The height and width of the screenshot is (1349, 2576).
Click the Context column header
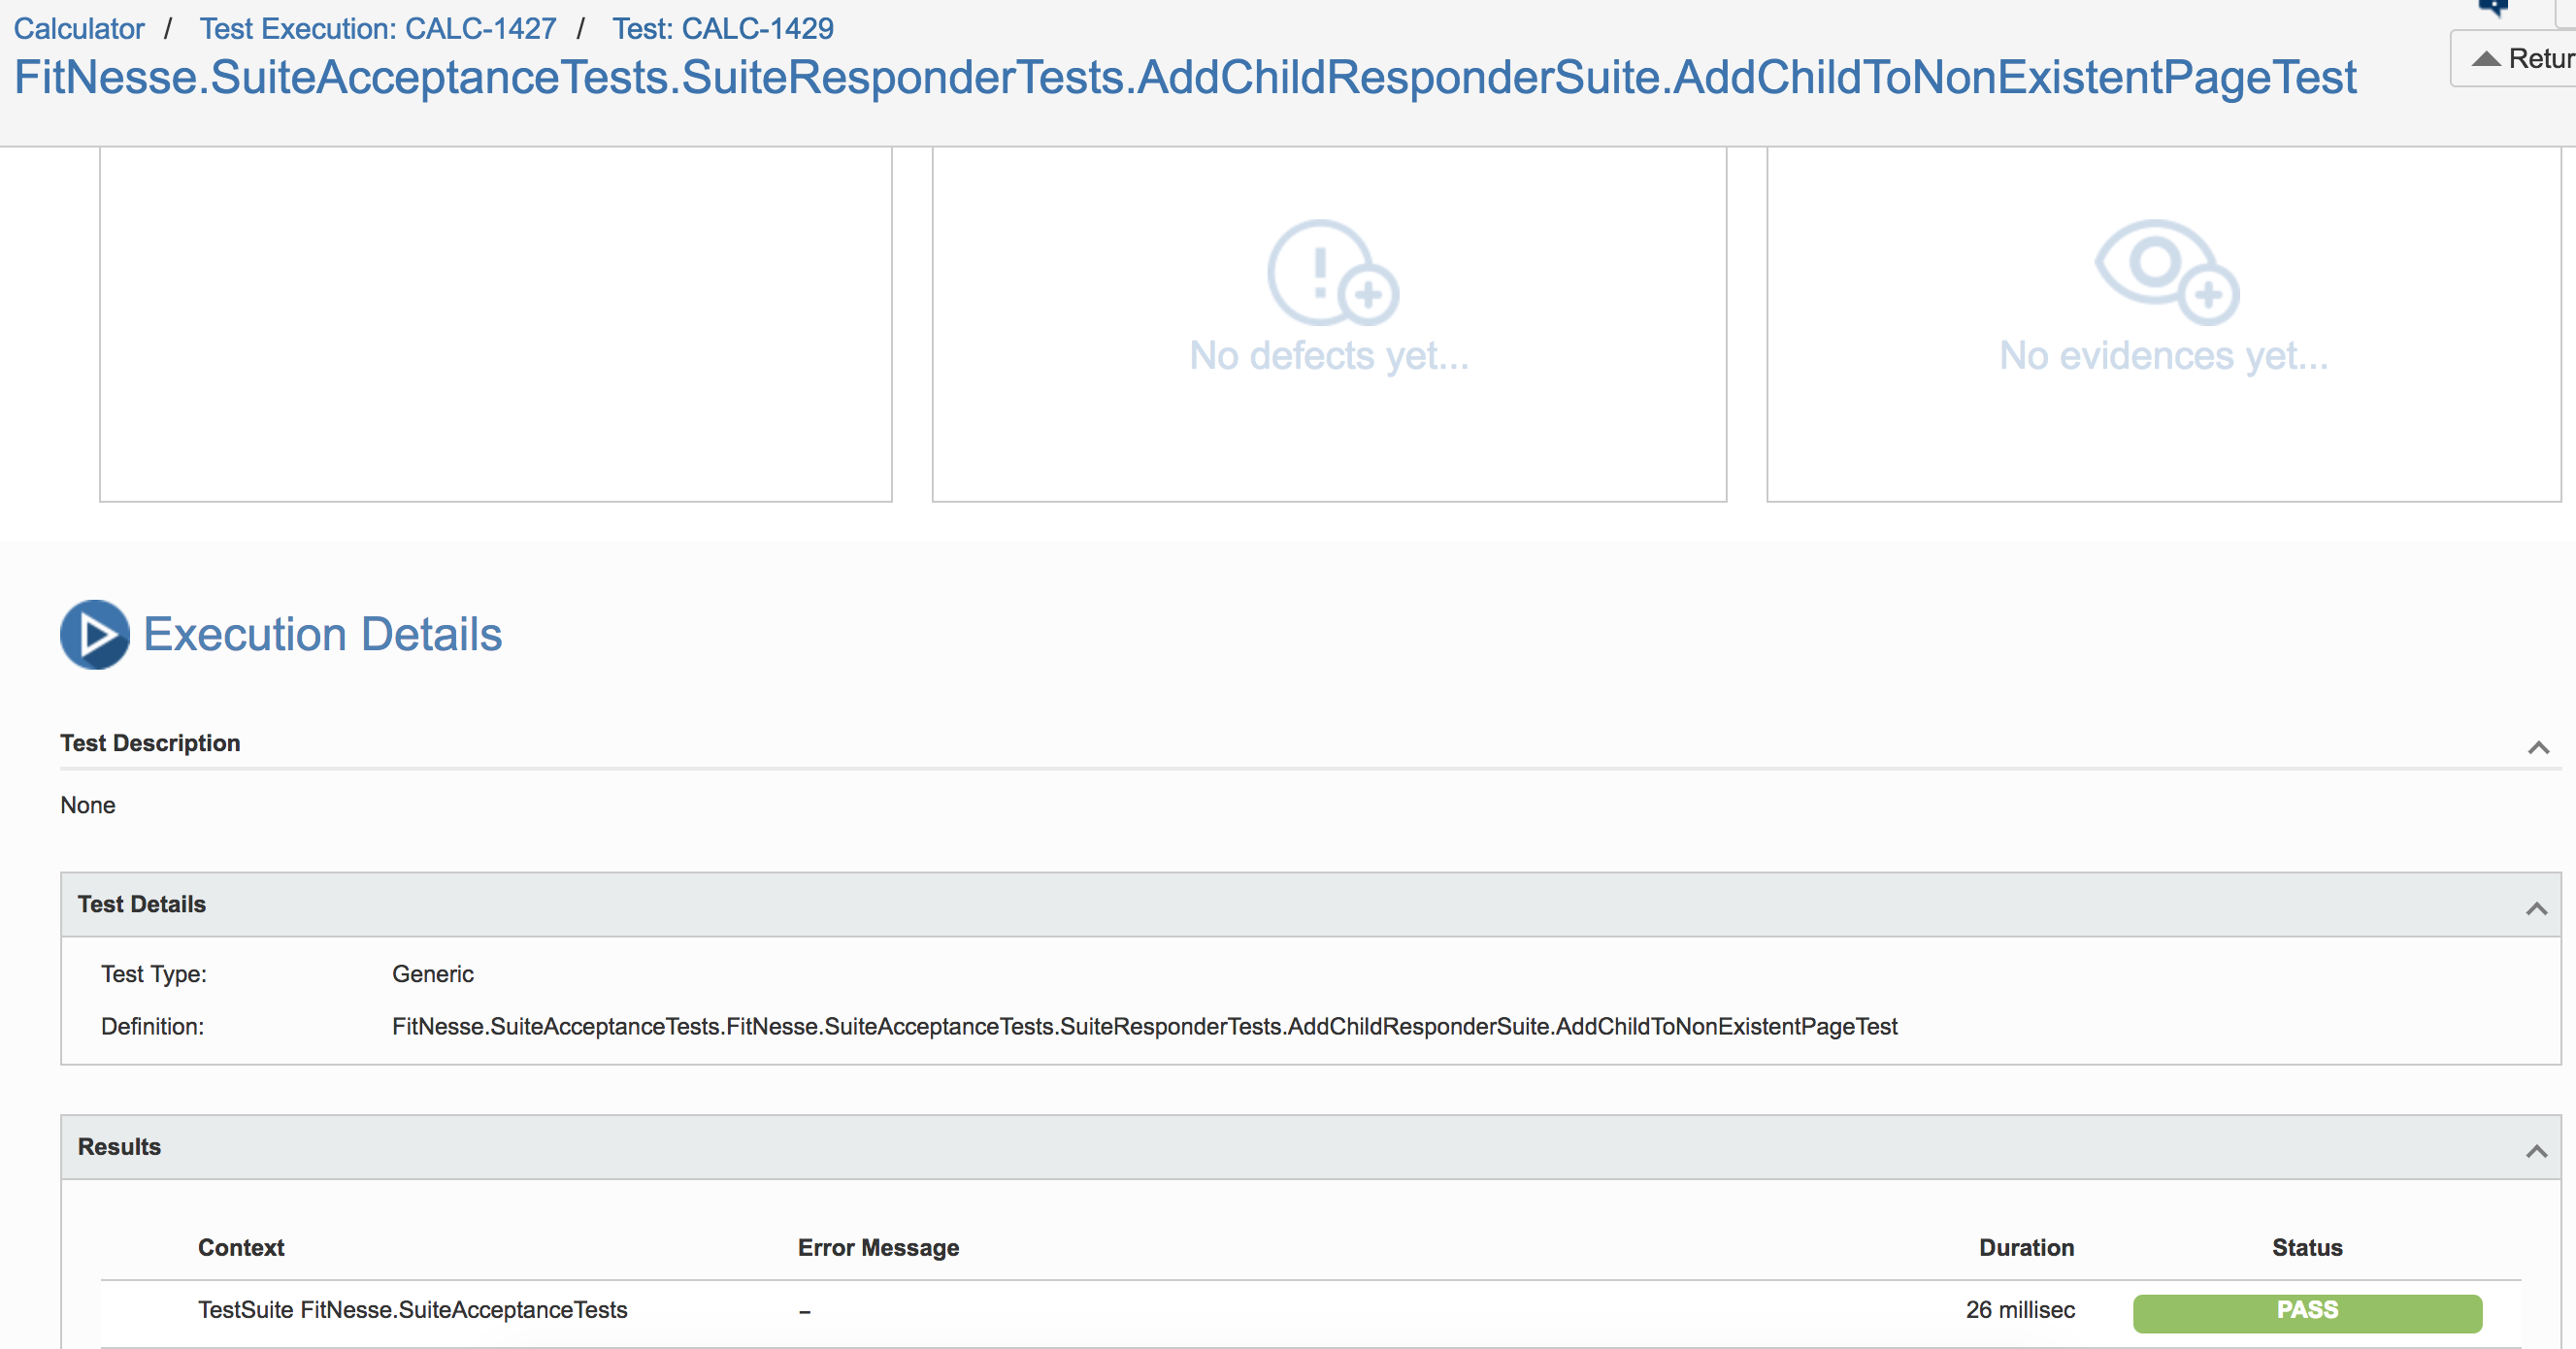click(x=241, y=1247)
